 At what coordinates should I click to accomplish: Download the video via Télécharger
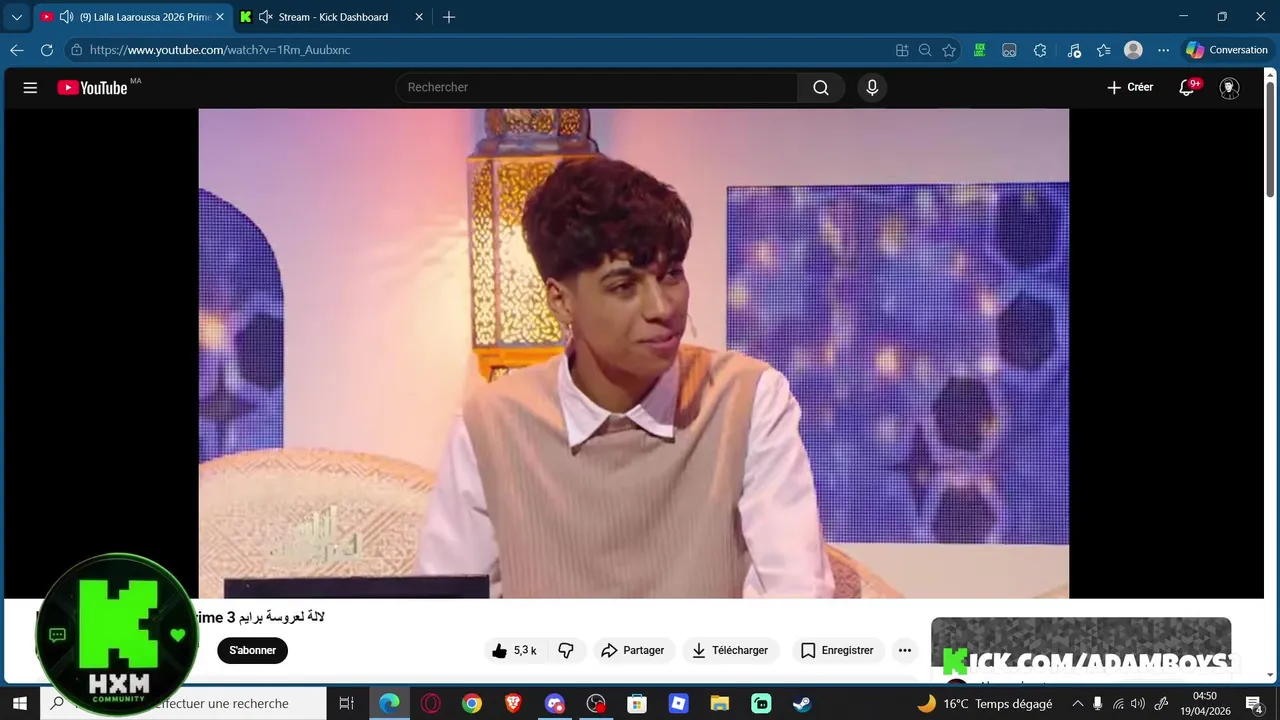[730, 650]
